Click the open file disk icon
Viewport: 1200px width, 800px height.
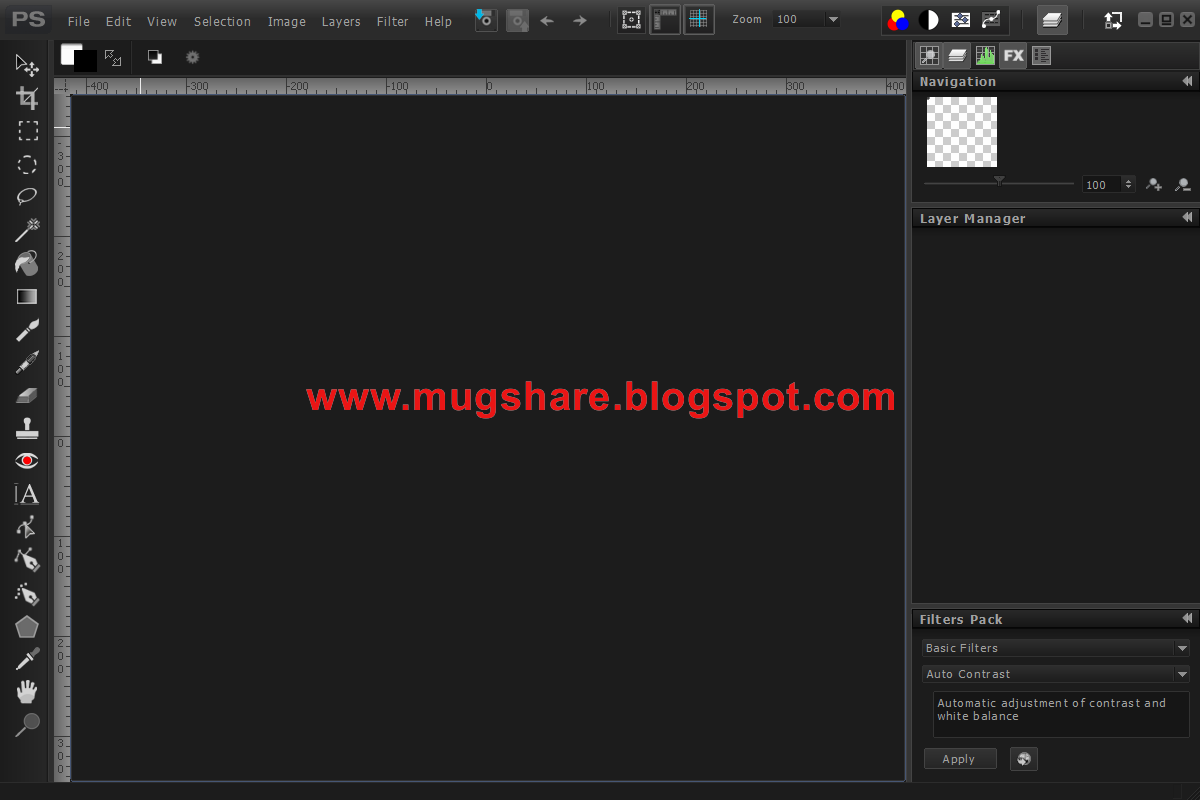click(x=486, y=19)
